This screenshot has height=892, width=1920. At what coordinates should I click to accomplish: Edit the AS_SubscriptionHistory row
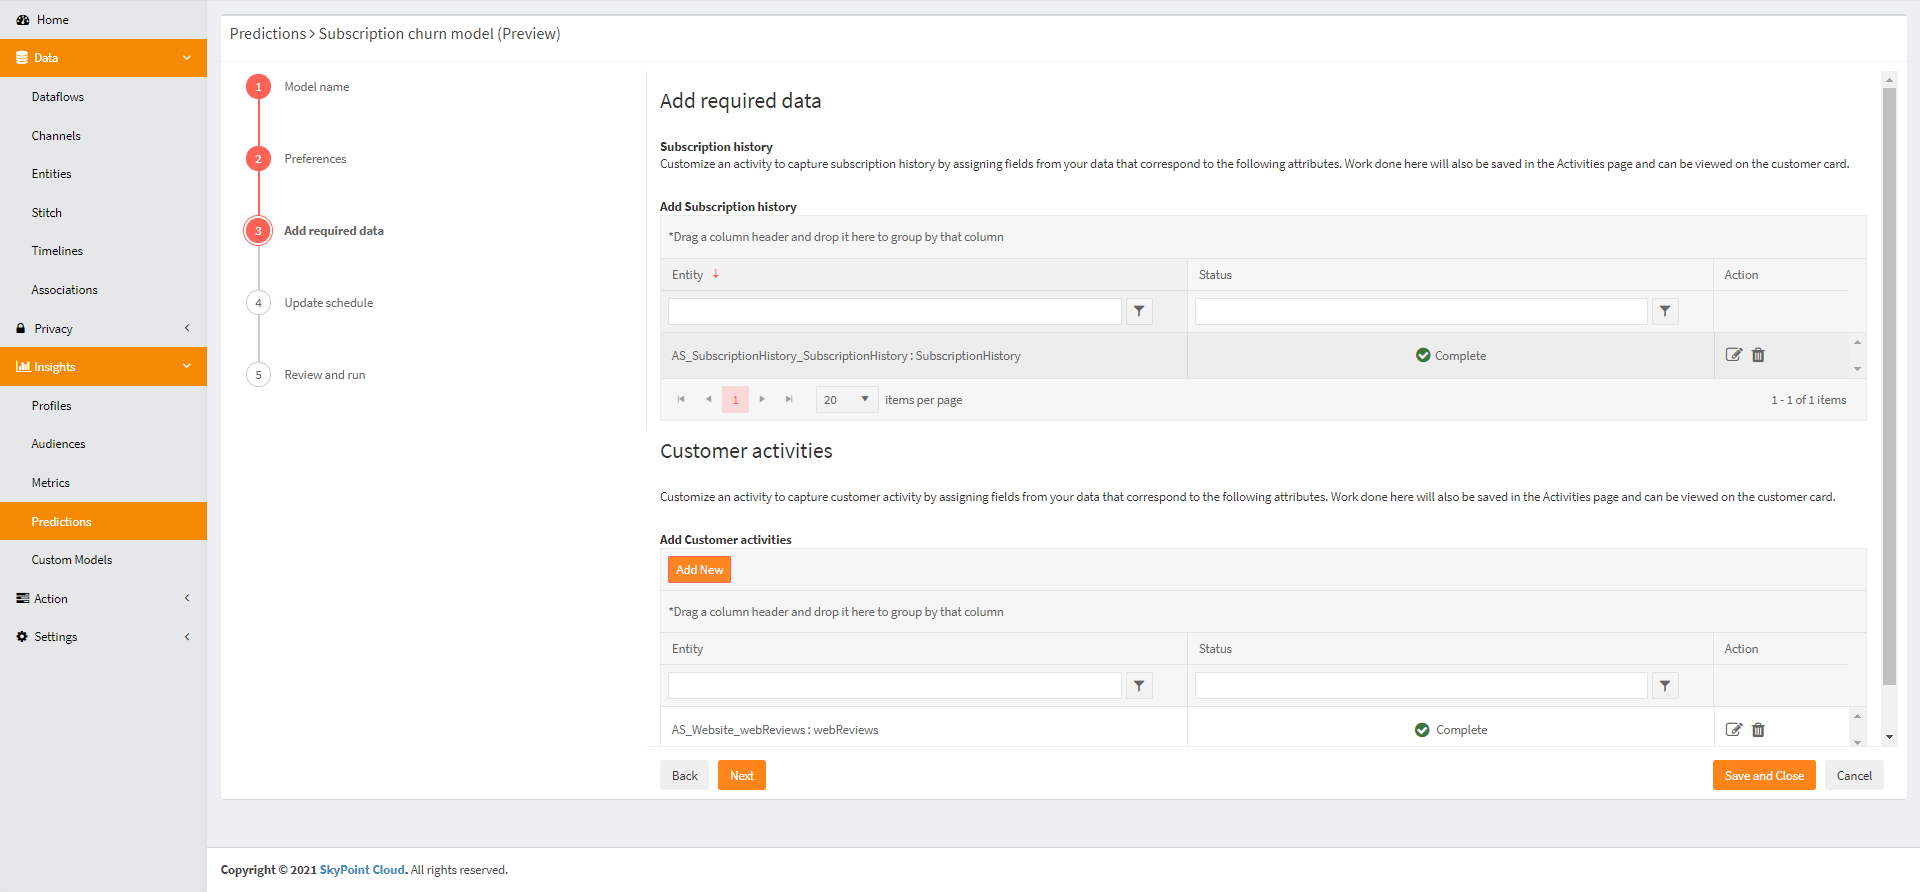tap(1734, 355)
